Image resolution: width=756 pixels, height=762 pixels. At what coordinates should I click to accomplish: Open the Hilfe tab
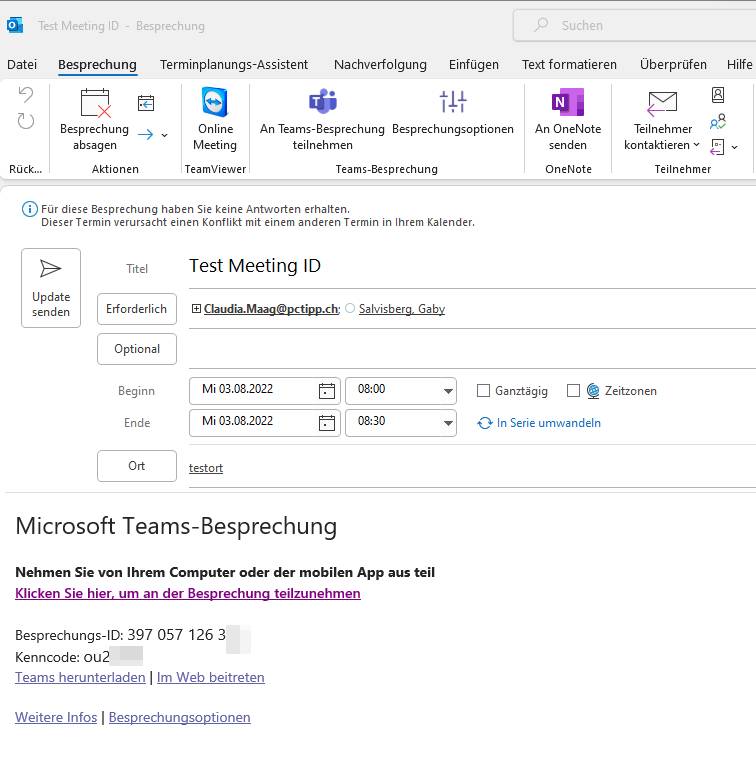[739, 65]
